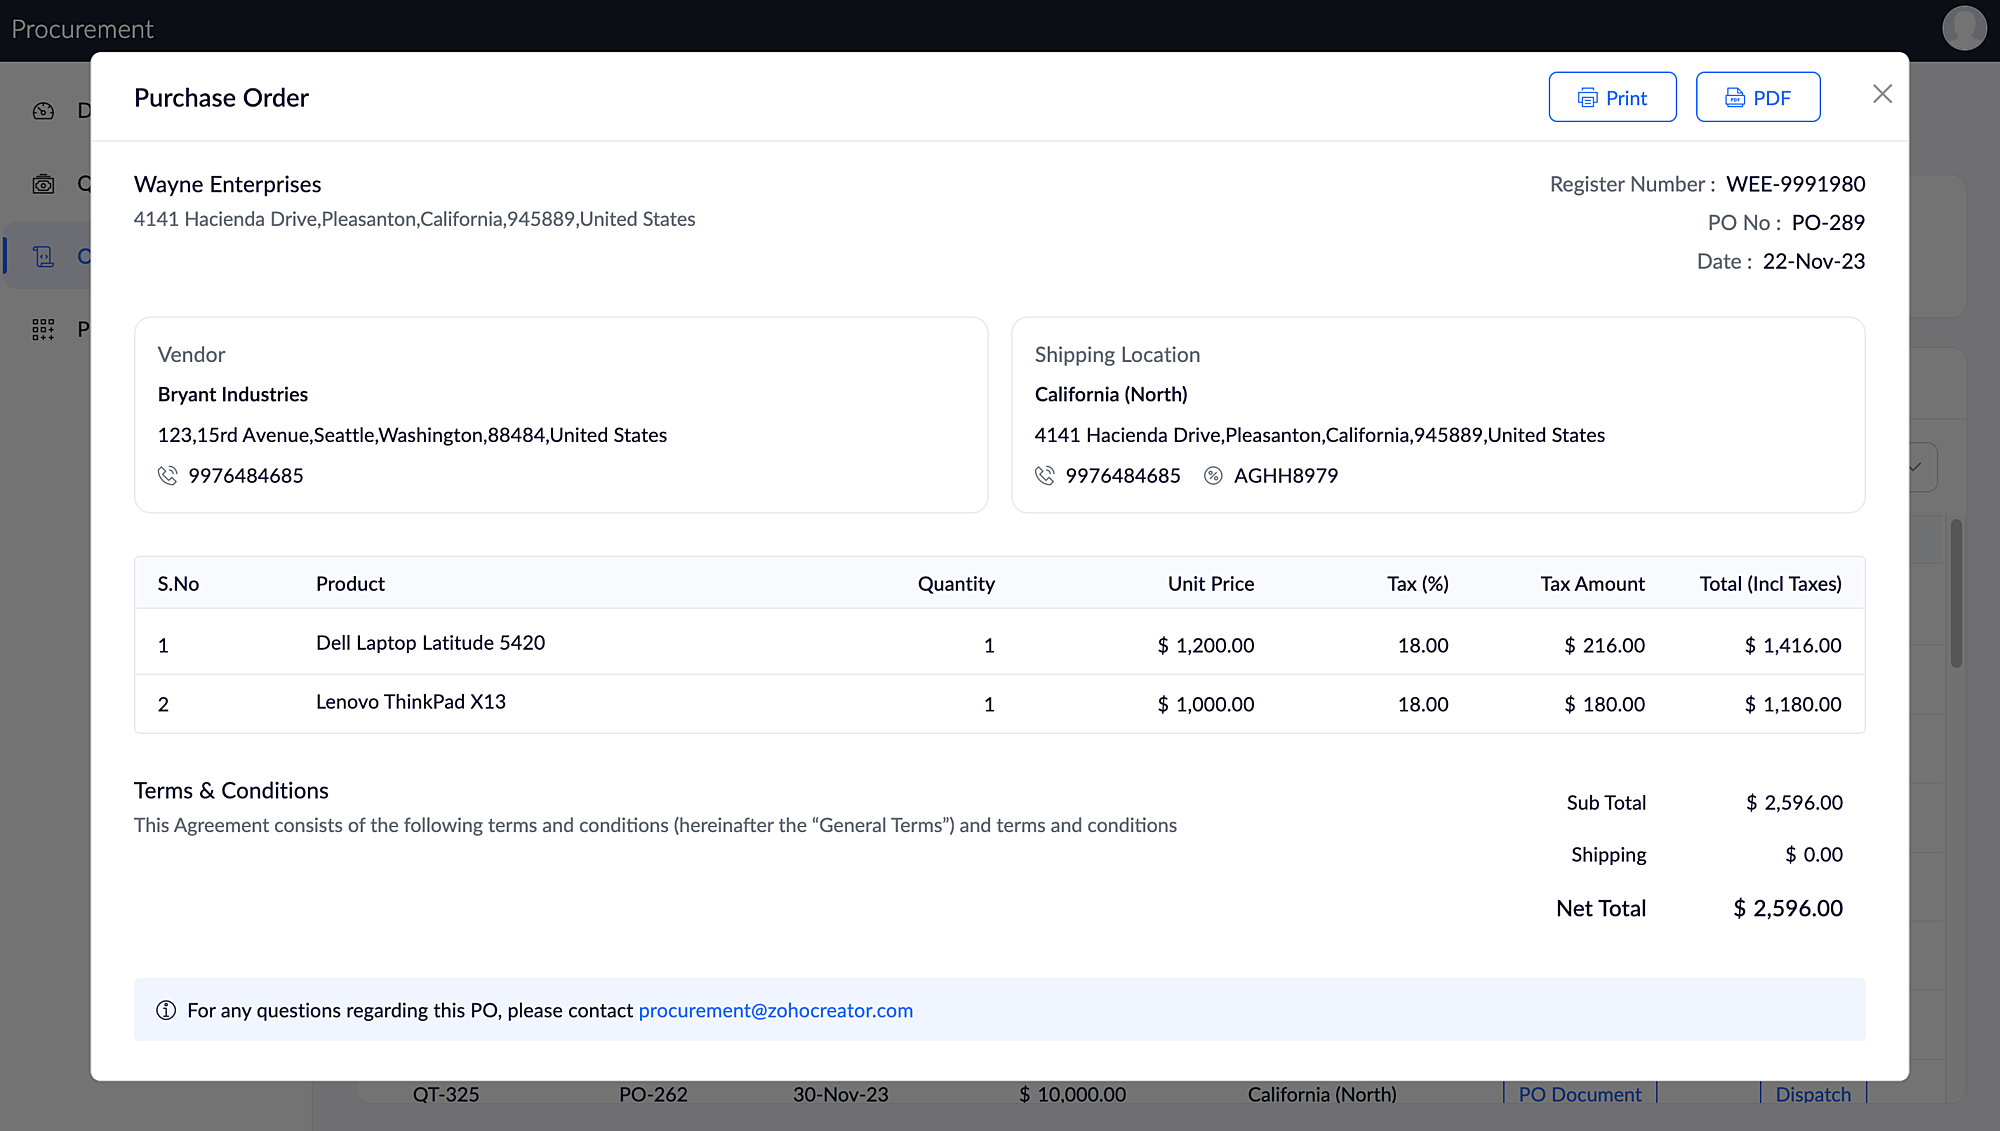Select the active orders sidebar icon
This screenshot has height=1131, width=2000.
[x=43, y=257]
